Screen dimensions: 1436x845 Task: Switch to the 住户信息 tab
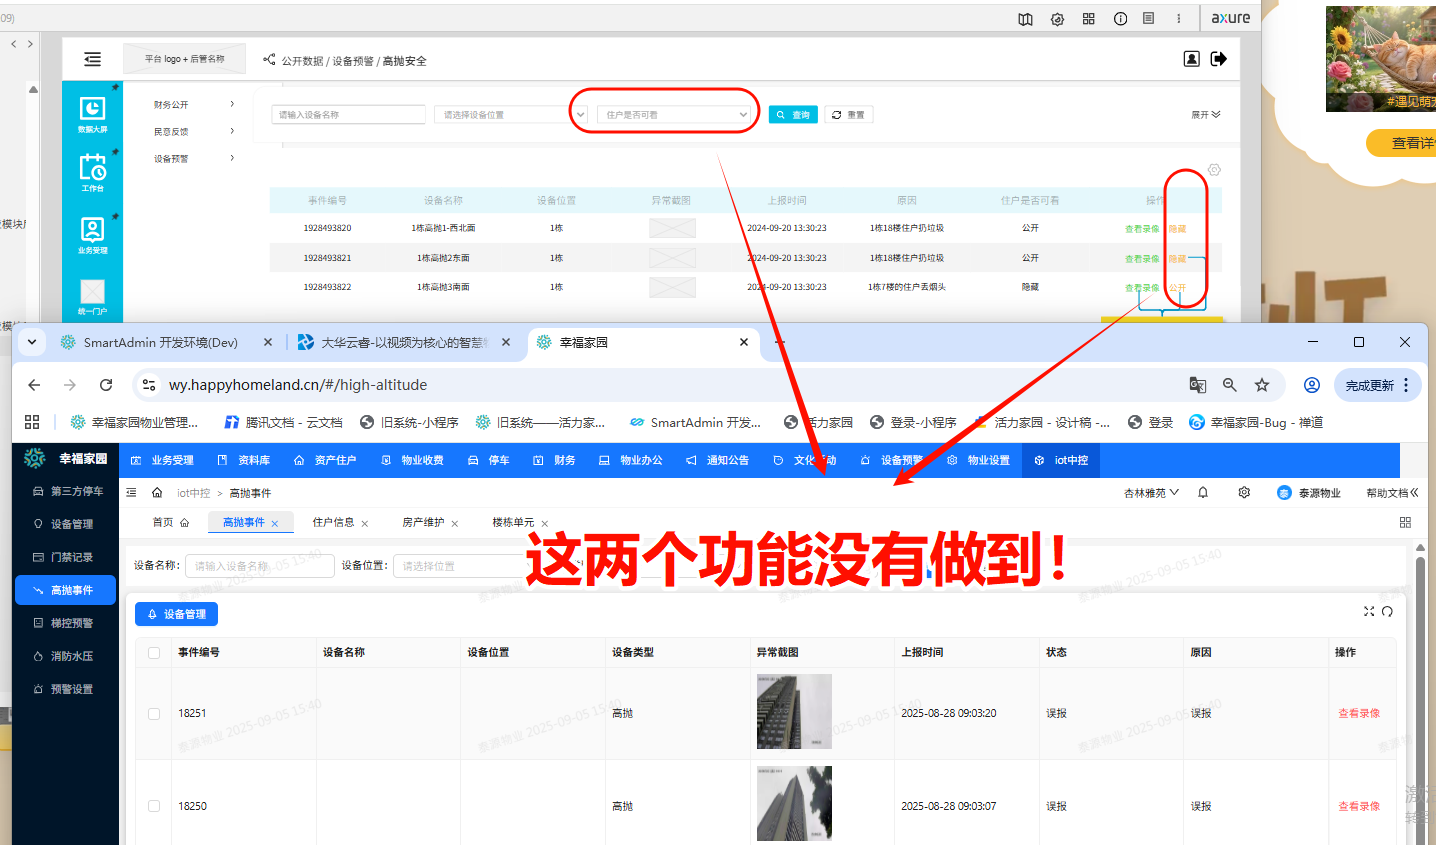click(333, 522)
